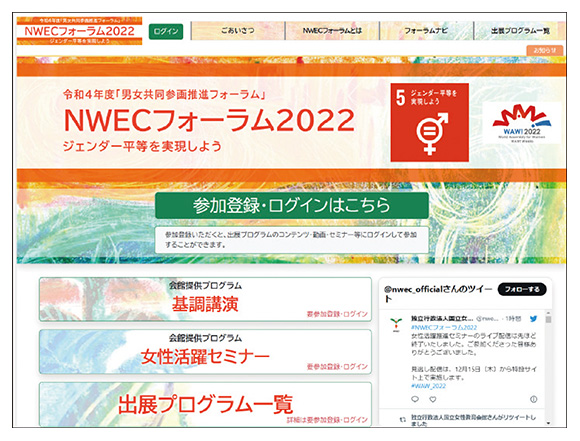This screenshot has height=441, width=580.
Task: Like the tweet with heart icon
Action: pos(433,399)
